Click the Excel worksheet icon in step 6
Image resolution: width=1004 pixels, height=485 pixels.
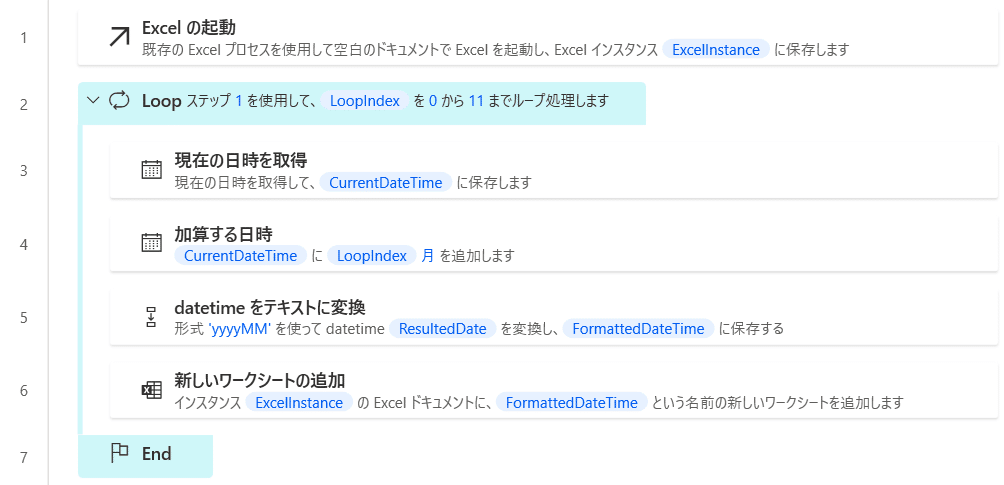[152, 390]
